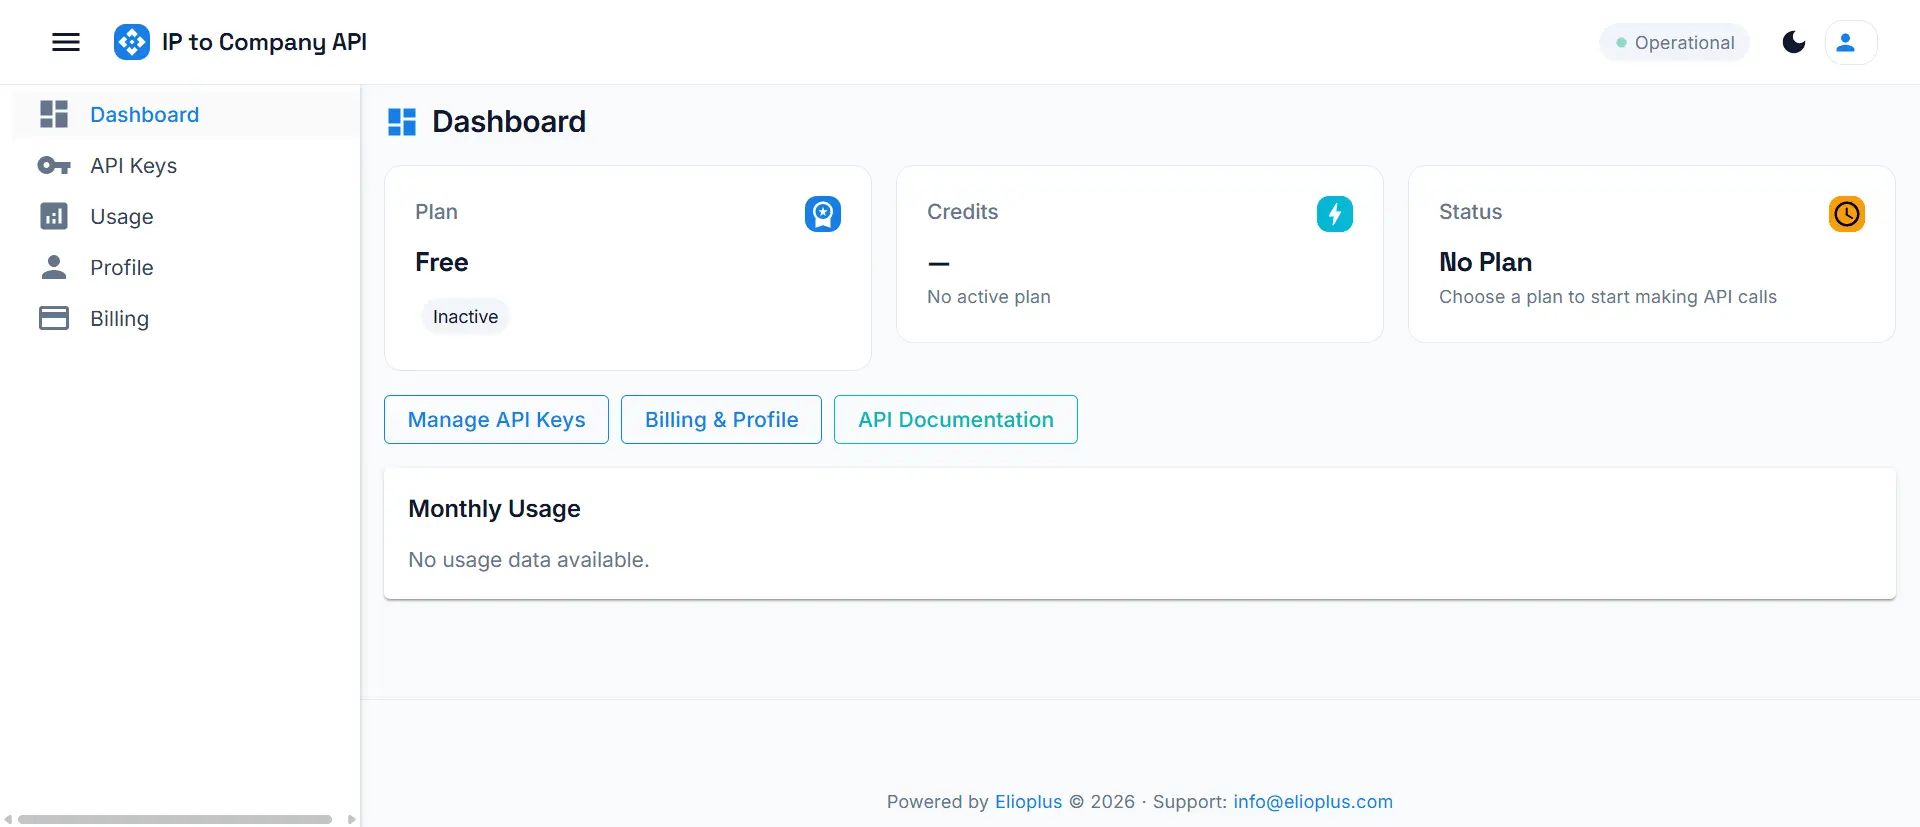The image size is (1920, 827).
Task: Click the scrollbar left arrow in sidebar
Action: [x=8, y=819]
